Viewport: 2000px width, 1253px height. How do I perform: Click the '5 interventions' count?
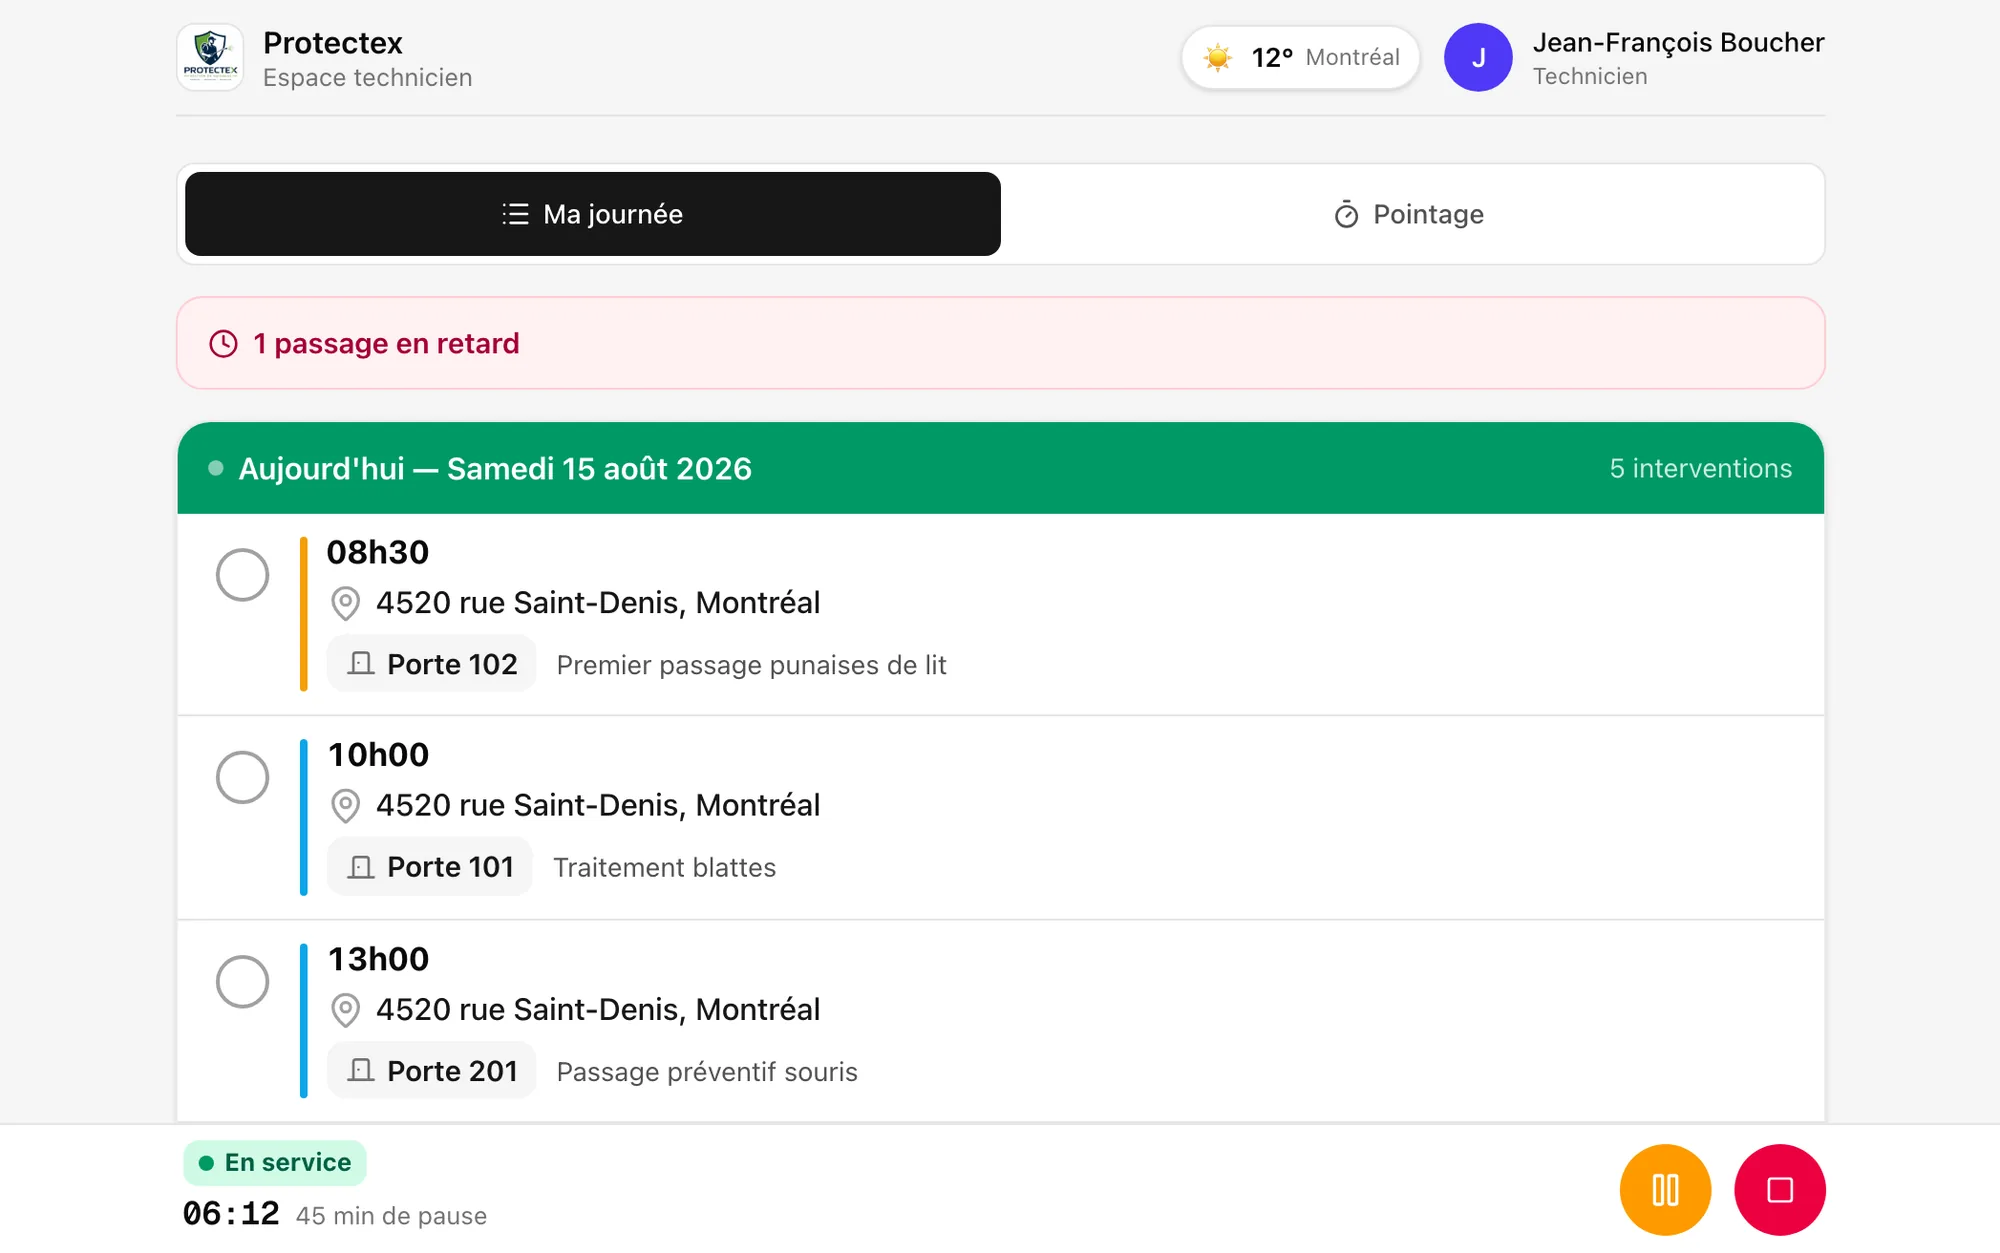[1701, 469]
